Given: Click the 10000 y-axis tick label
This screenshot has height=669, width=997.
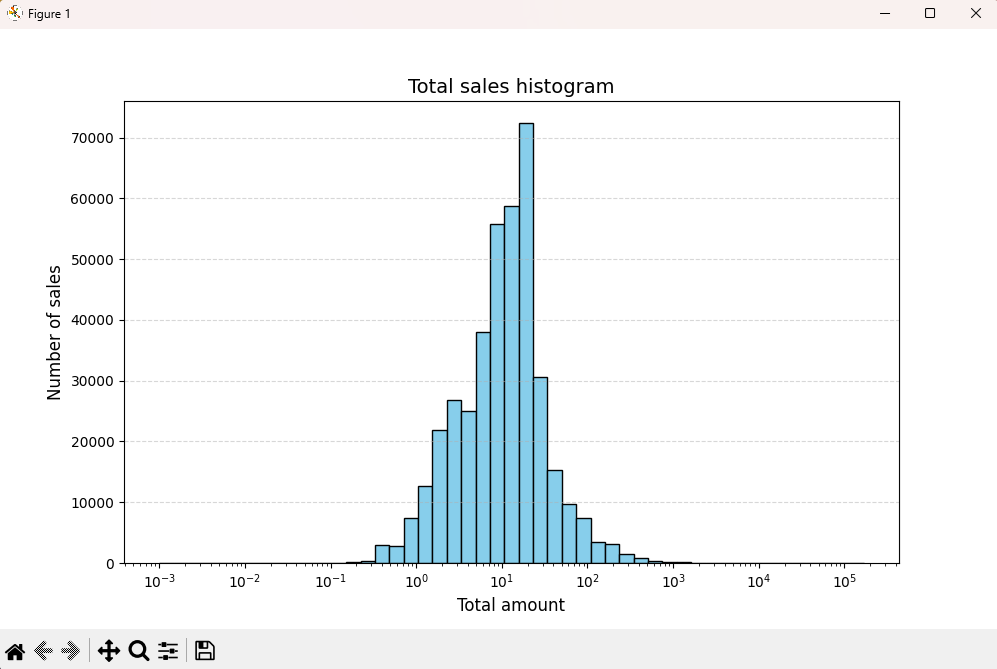Looking at the screenshot, I should coord(92,503).
